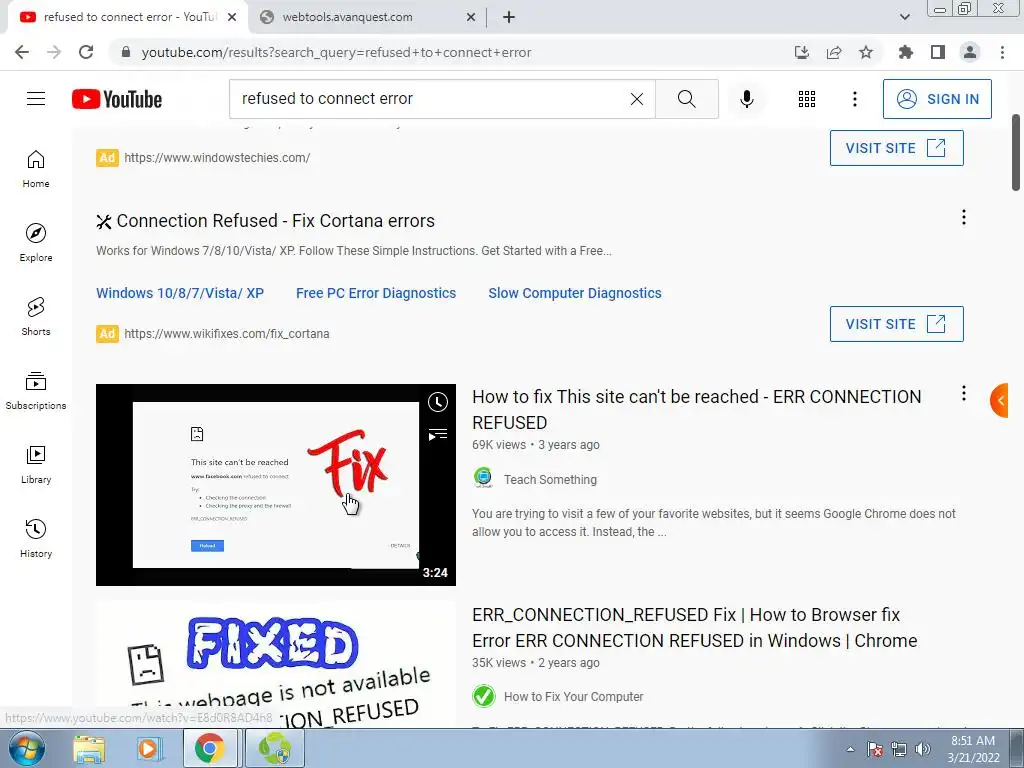Open Explore in the sidebar

(36, 242)
